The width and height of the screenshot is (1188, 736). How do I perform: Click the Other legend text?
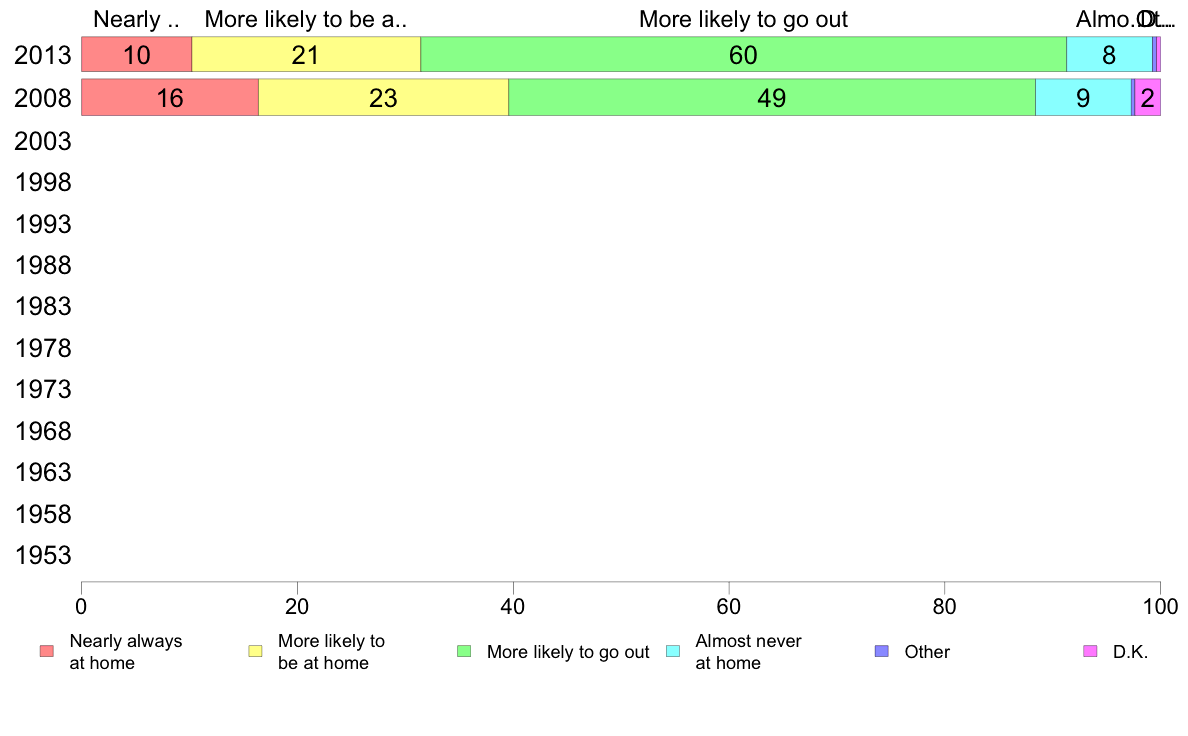pyautogui.click(x=927, y=652)
